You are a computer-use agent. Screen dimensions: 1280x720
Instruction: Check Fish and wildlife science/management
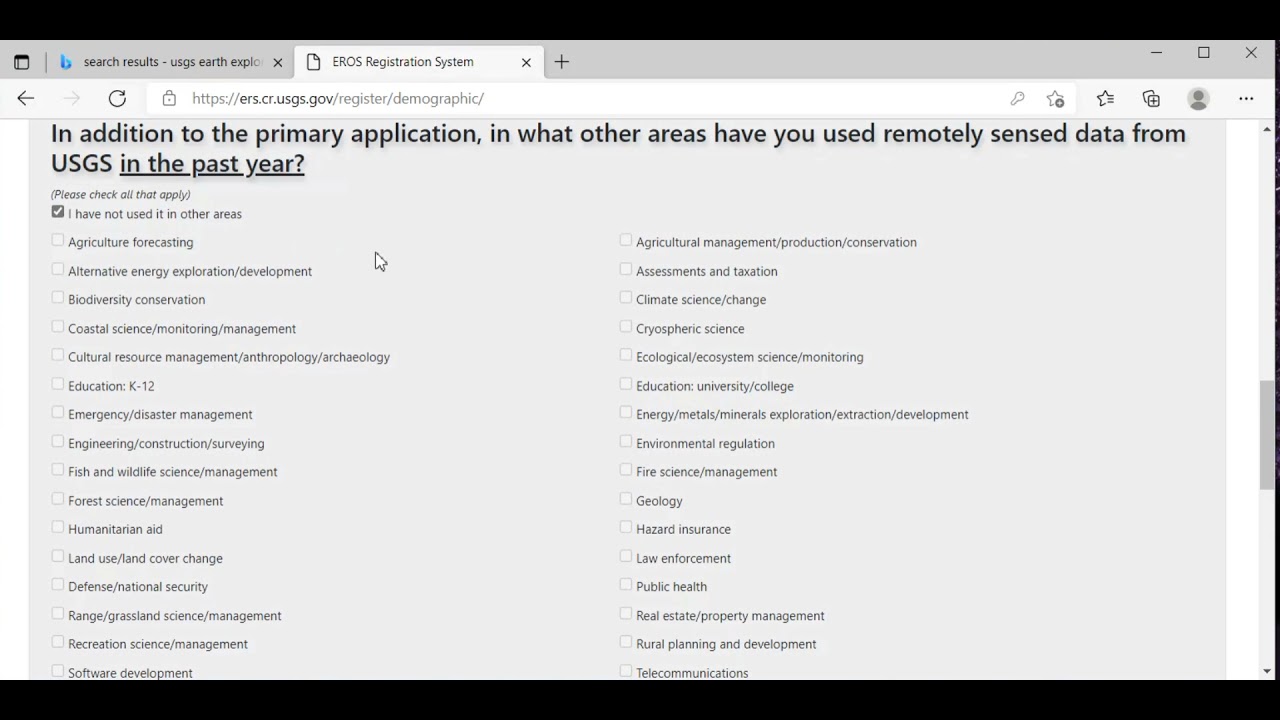pos(58,470)
